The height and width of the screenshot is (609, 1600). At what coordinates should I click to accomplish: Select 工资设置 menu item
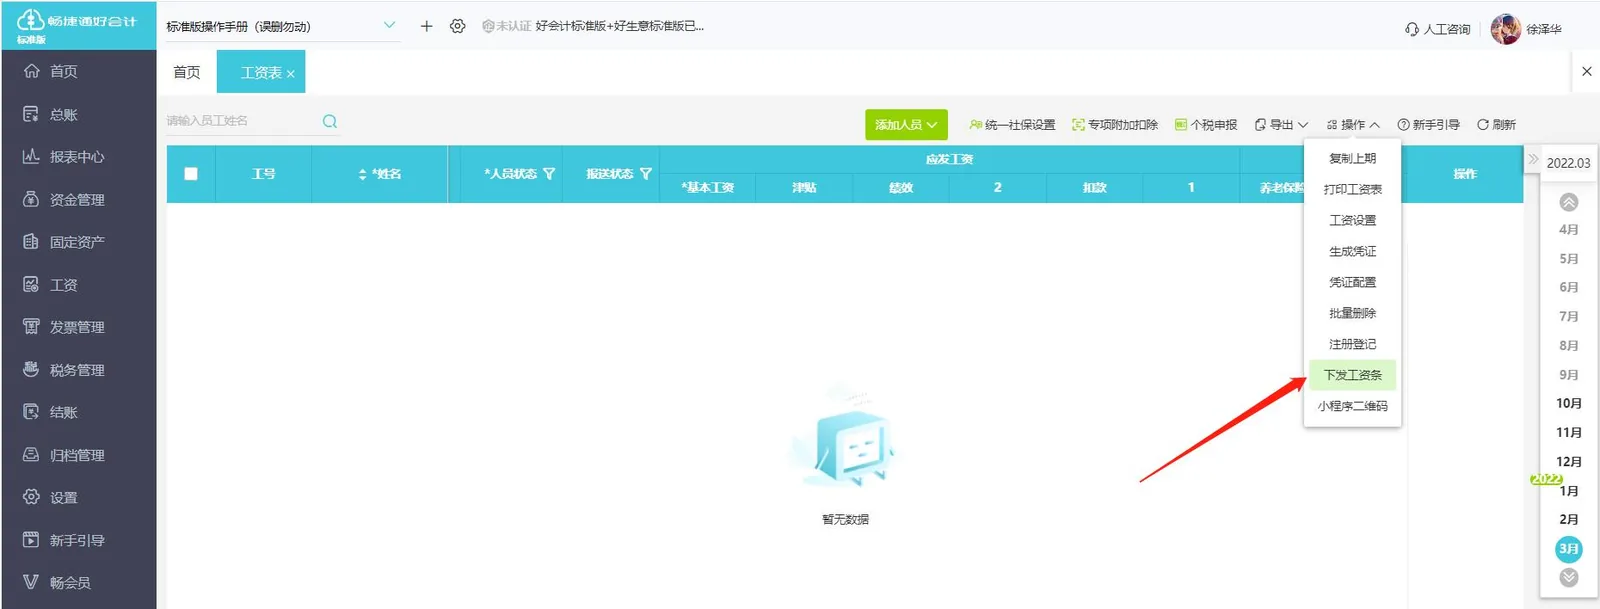pyautogui.click(x=1352, y=220)
